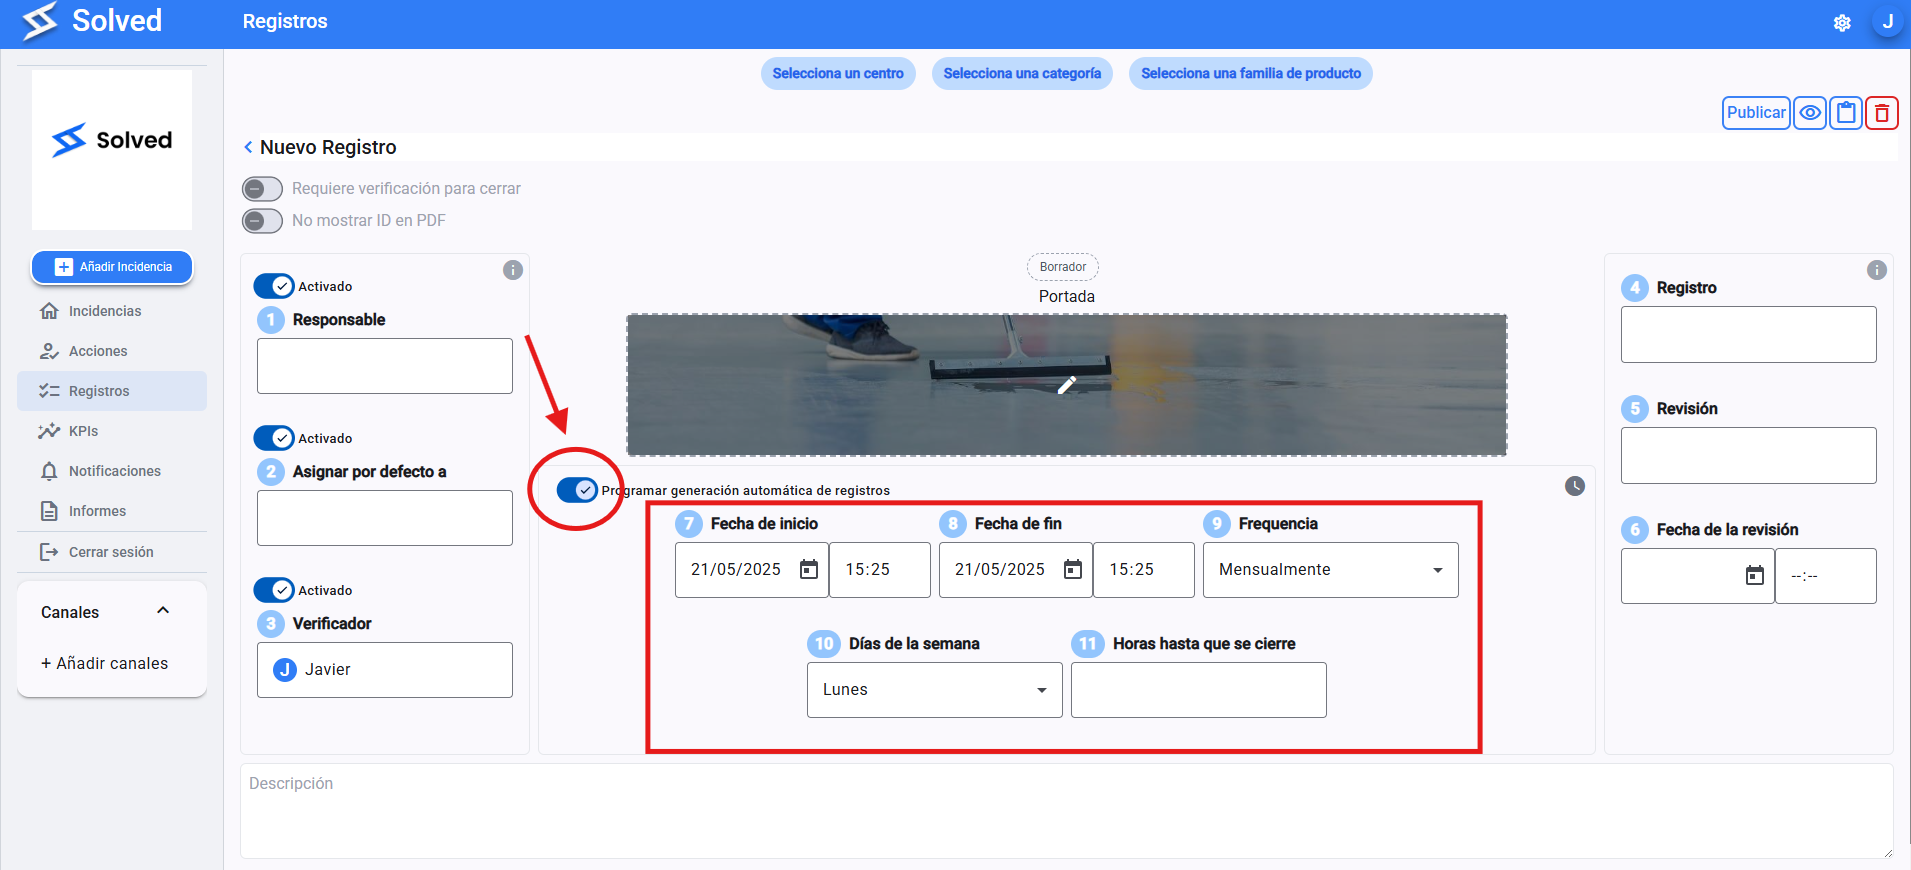Toggle Activado switch above Verificador
This screenshot has width=1911, height=870.
(274, 590)
